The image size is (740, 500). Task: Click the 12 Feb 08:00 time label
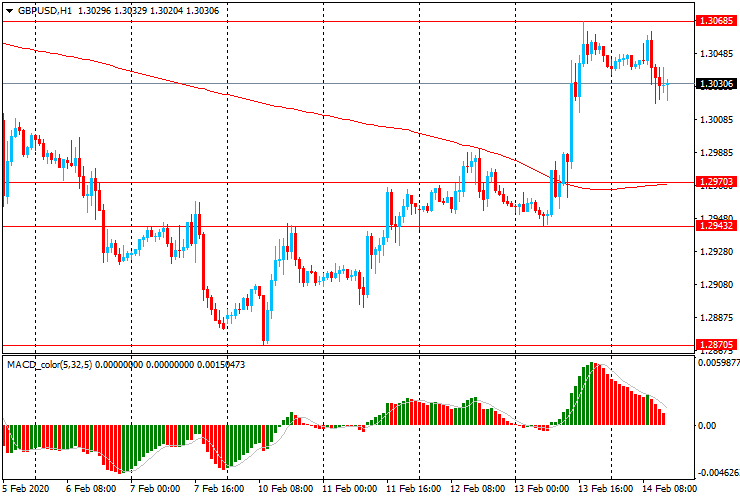[478, 488]
